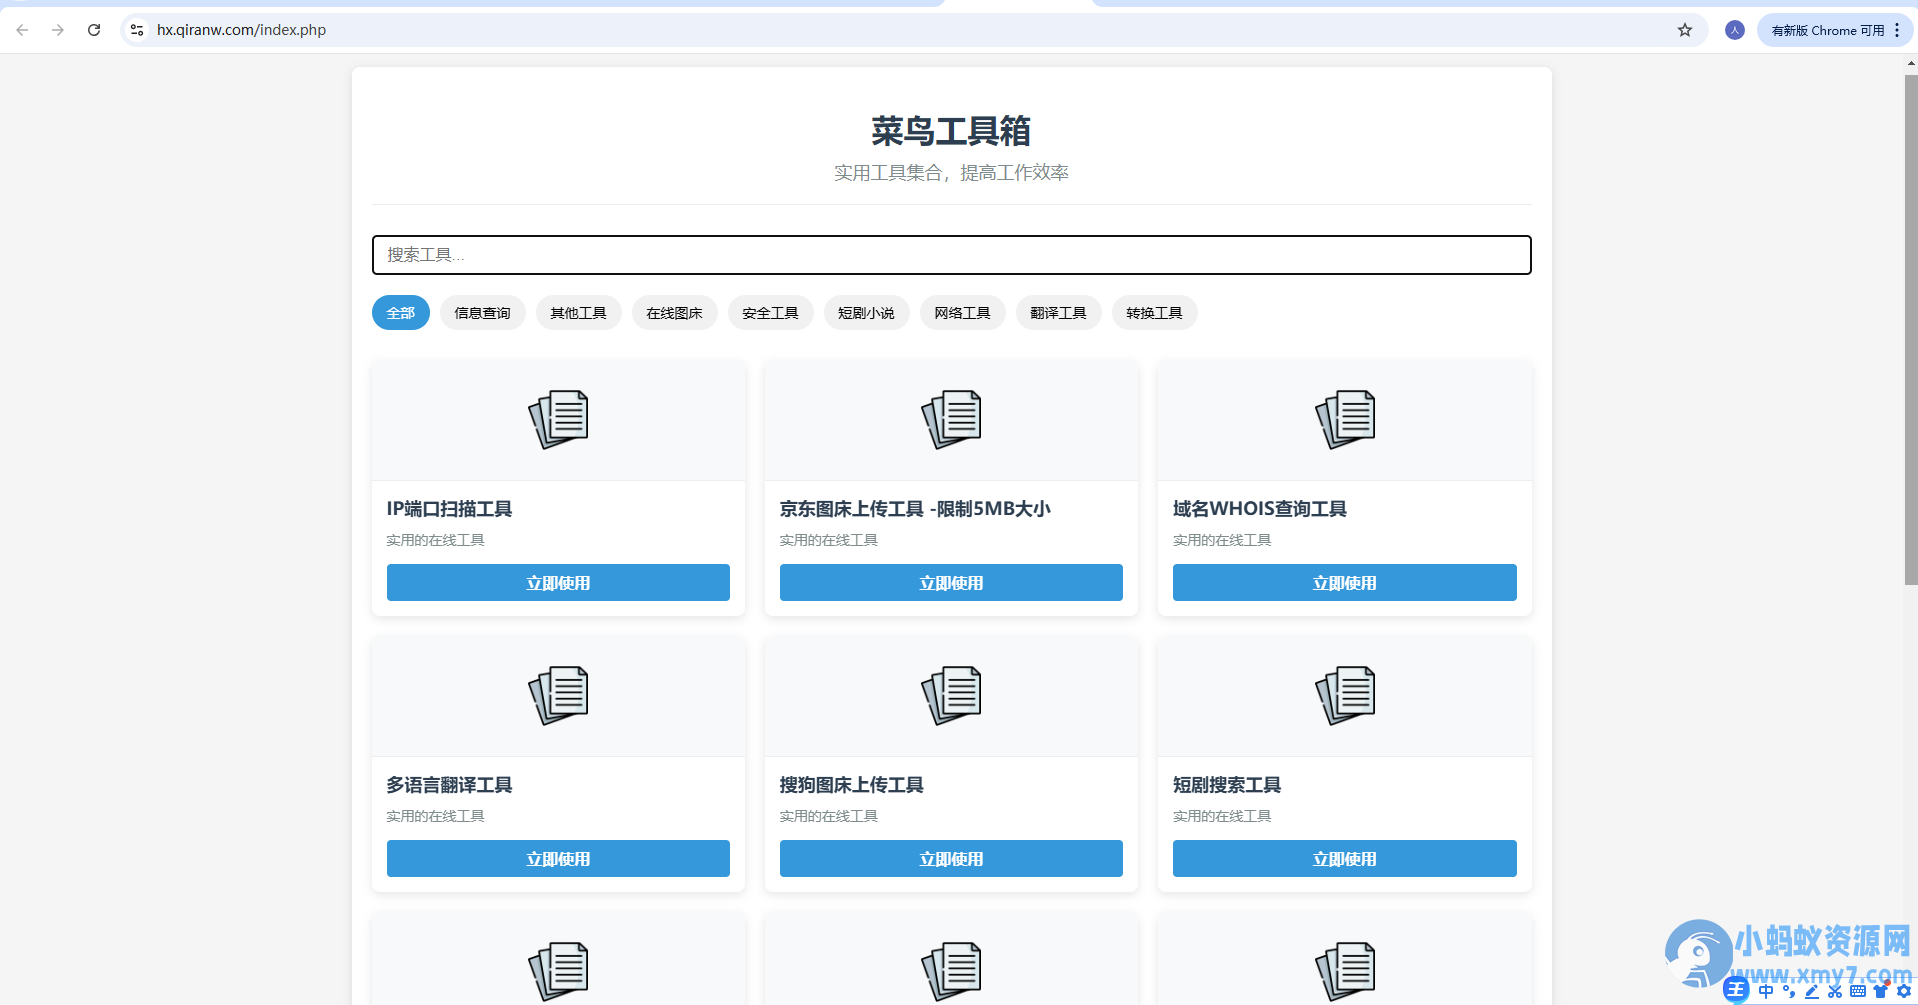Select the 全部 category filter
The height and width of the screenshot is (1005, 1918).
pyautogui.click(x=401, y=313)
